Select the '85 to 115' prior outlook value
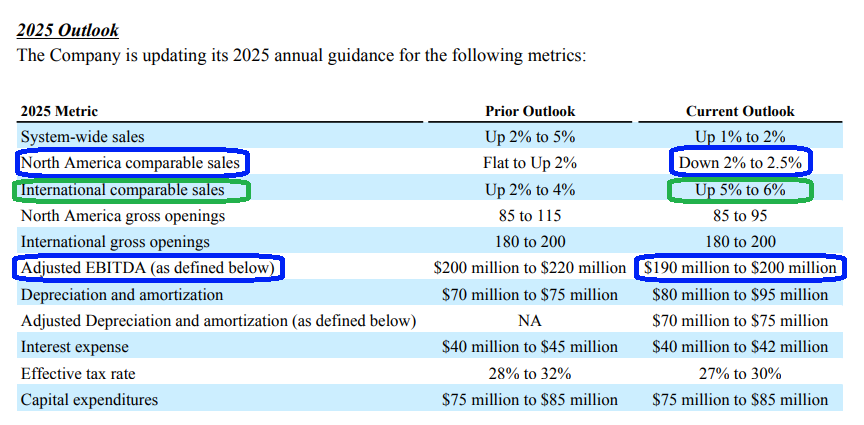This screenshot has height=425, width=864. (x=530, y=215)
